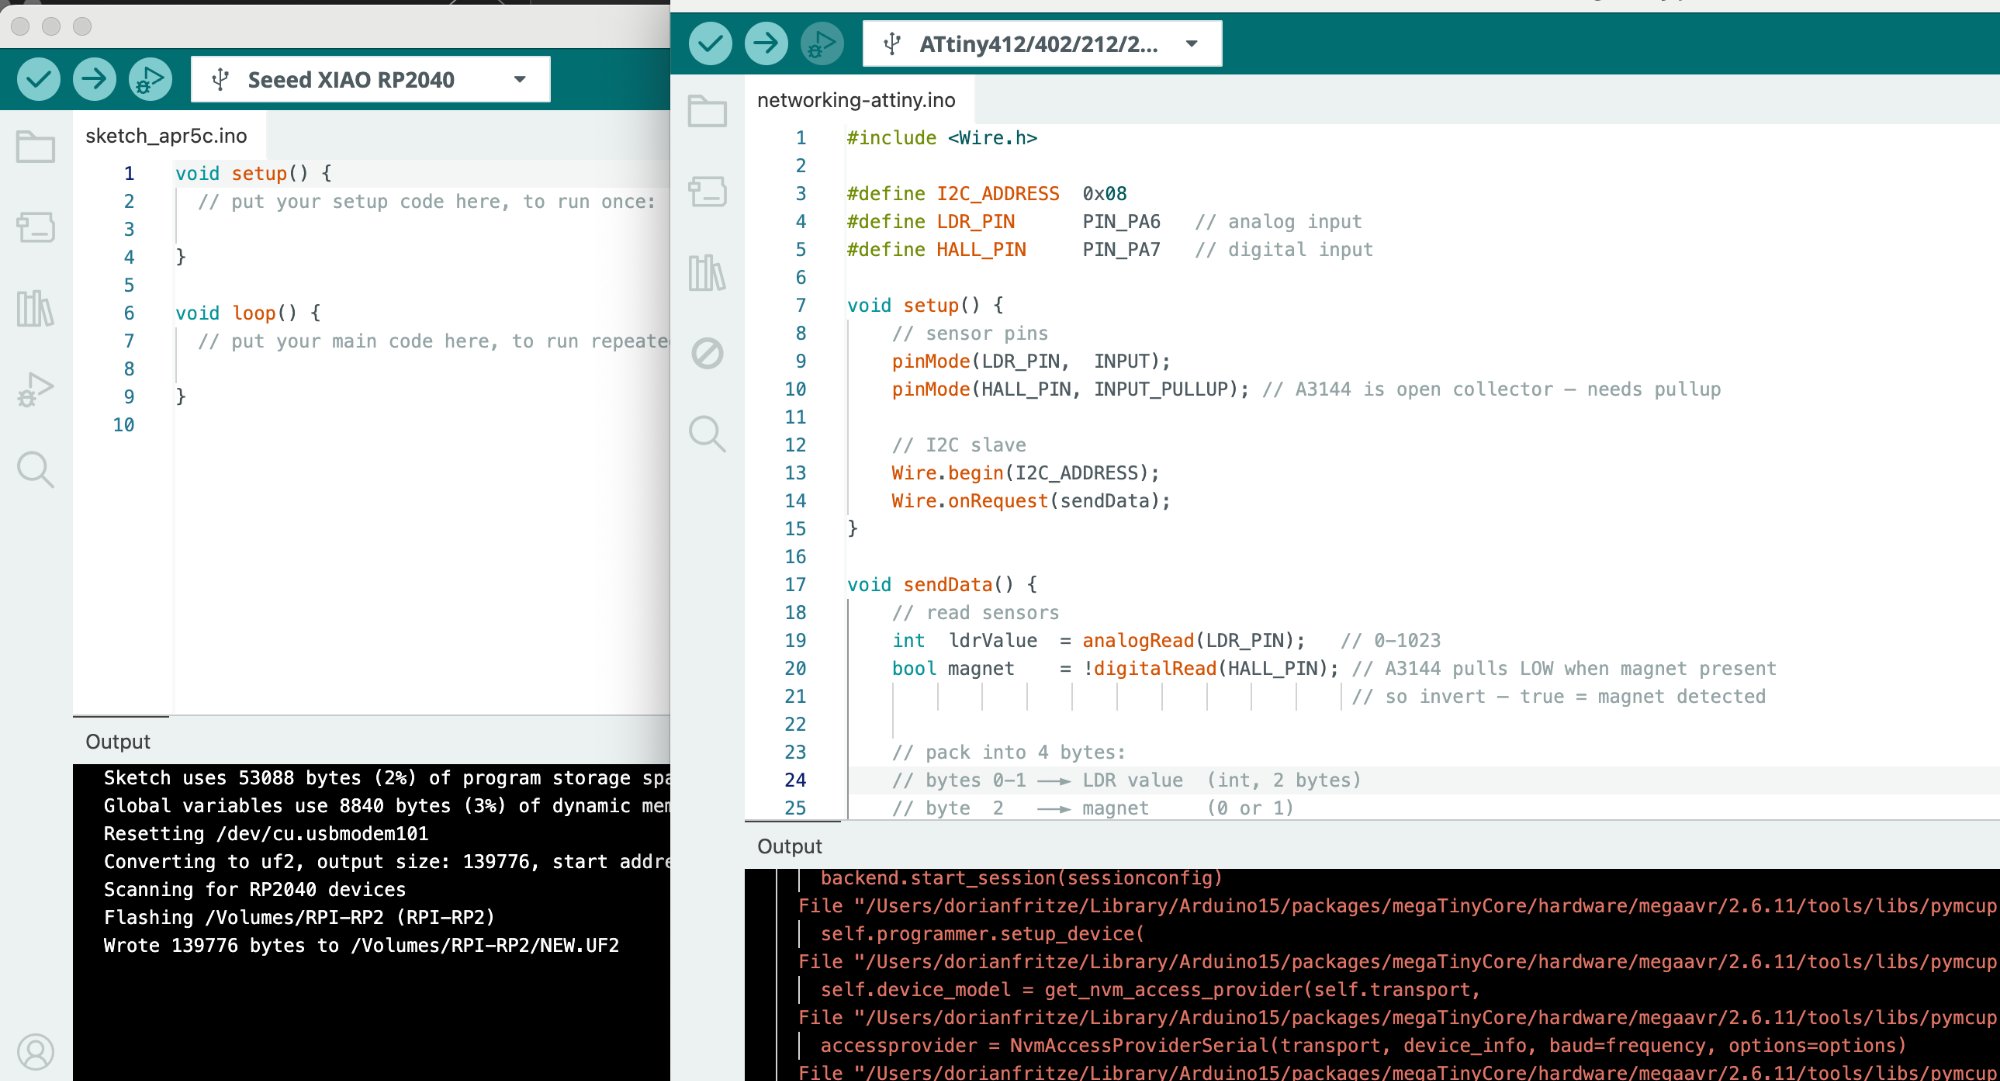Viewport: 2000px width, 1081px height.
Task: Open the Search panel in the left sidebar
Action: pyautogui.click(x=35, y=470)
